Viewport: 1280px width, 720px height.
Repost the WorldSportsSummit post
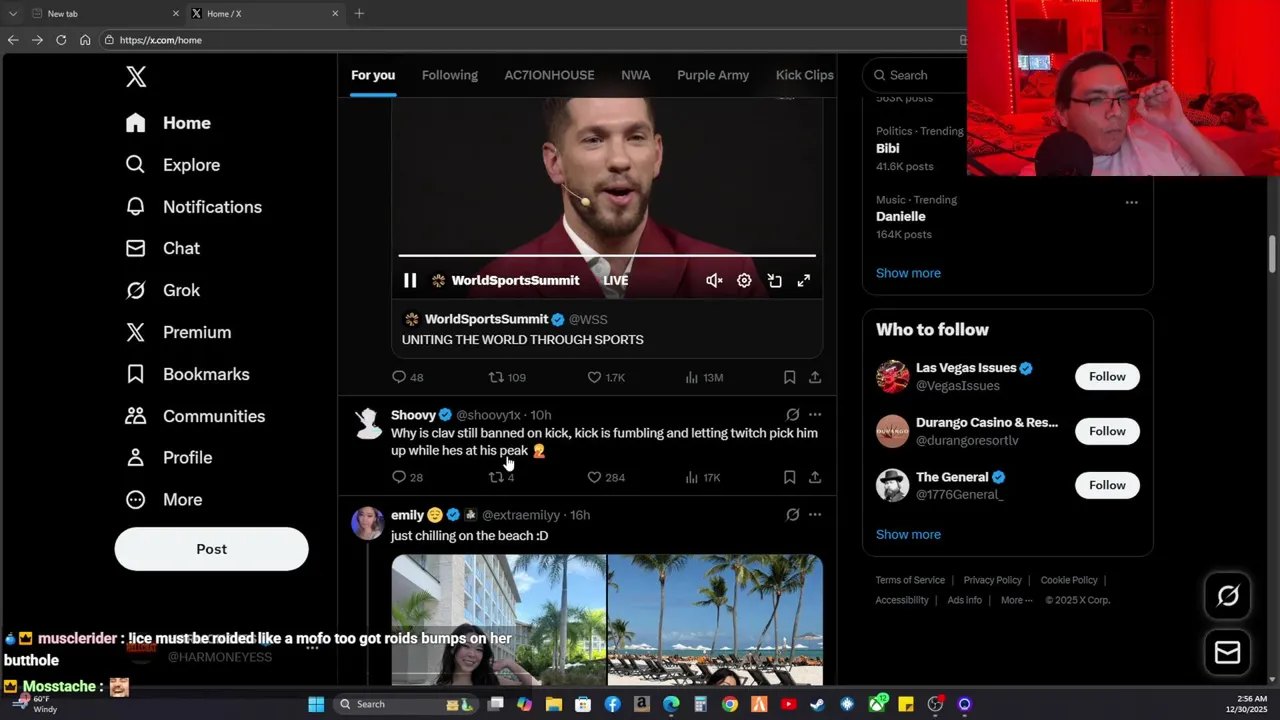[507, 377]
